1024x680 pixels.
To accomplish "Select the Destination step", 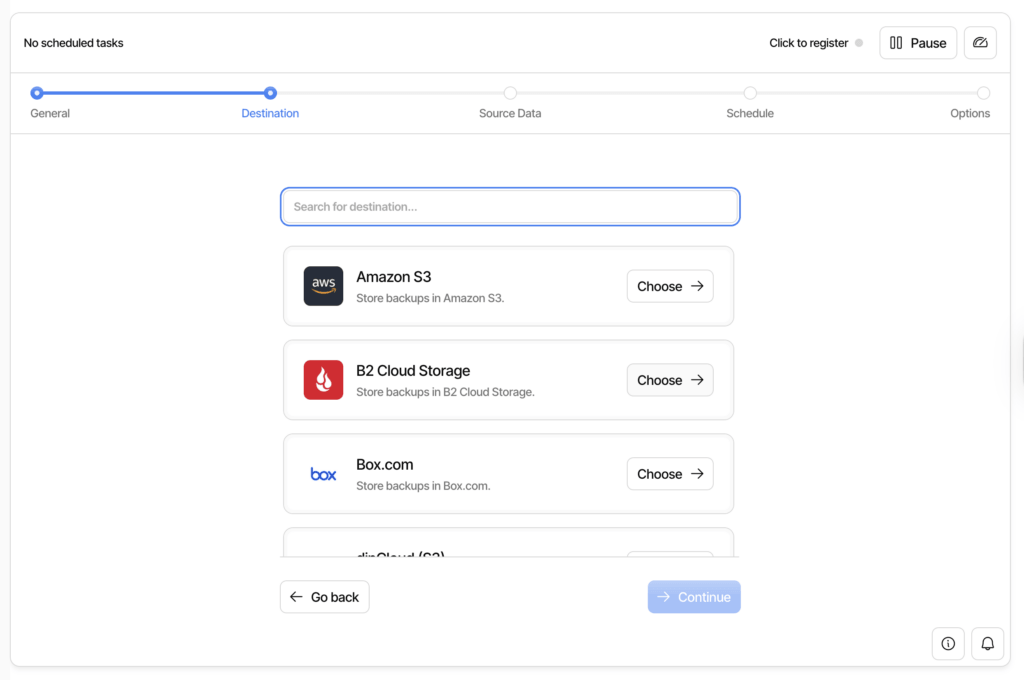I will pyautogui.click(x=270, y=113).
